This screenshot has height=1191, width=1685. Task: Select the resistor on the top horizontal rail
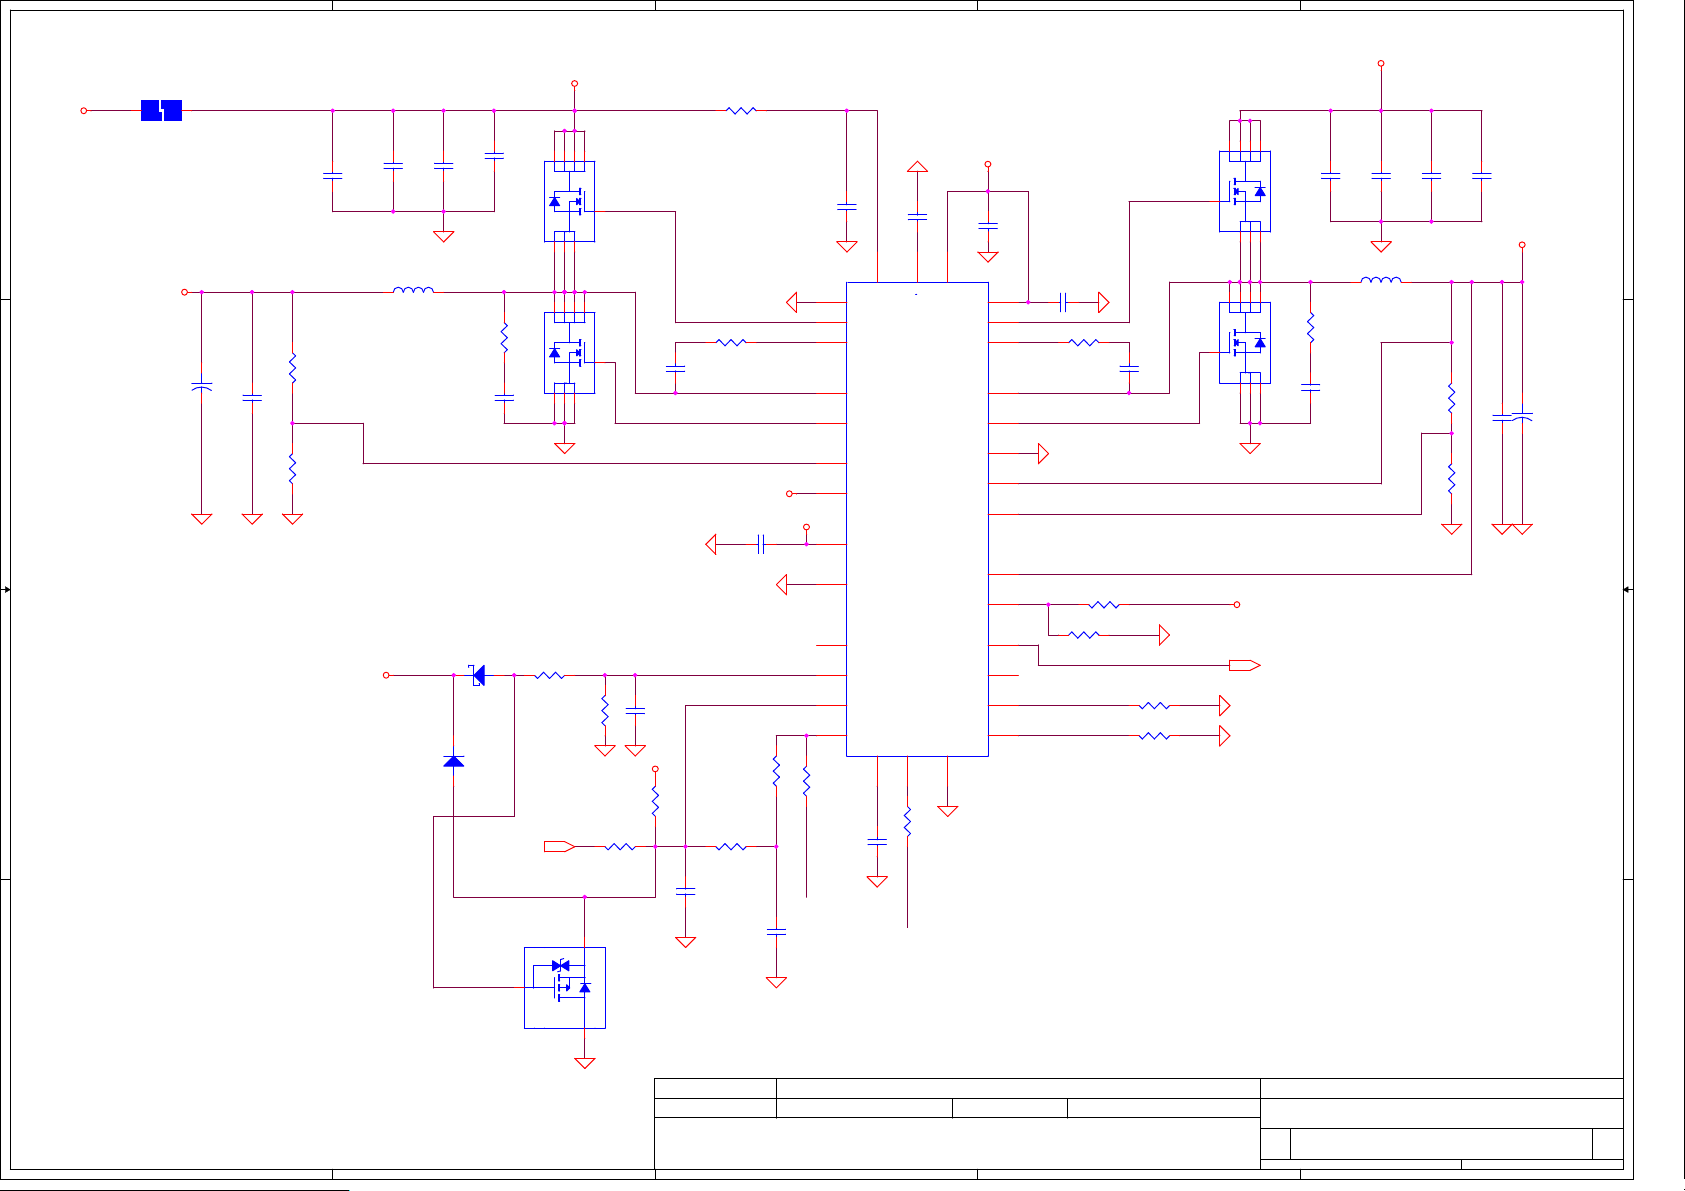tap(741, 111)
